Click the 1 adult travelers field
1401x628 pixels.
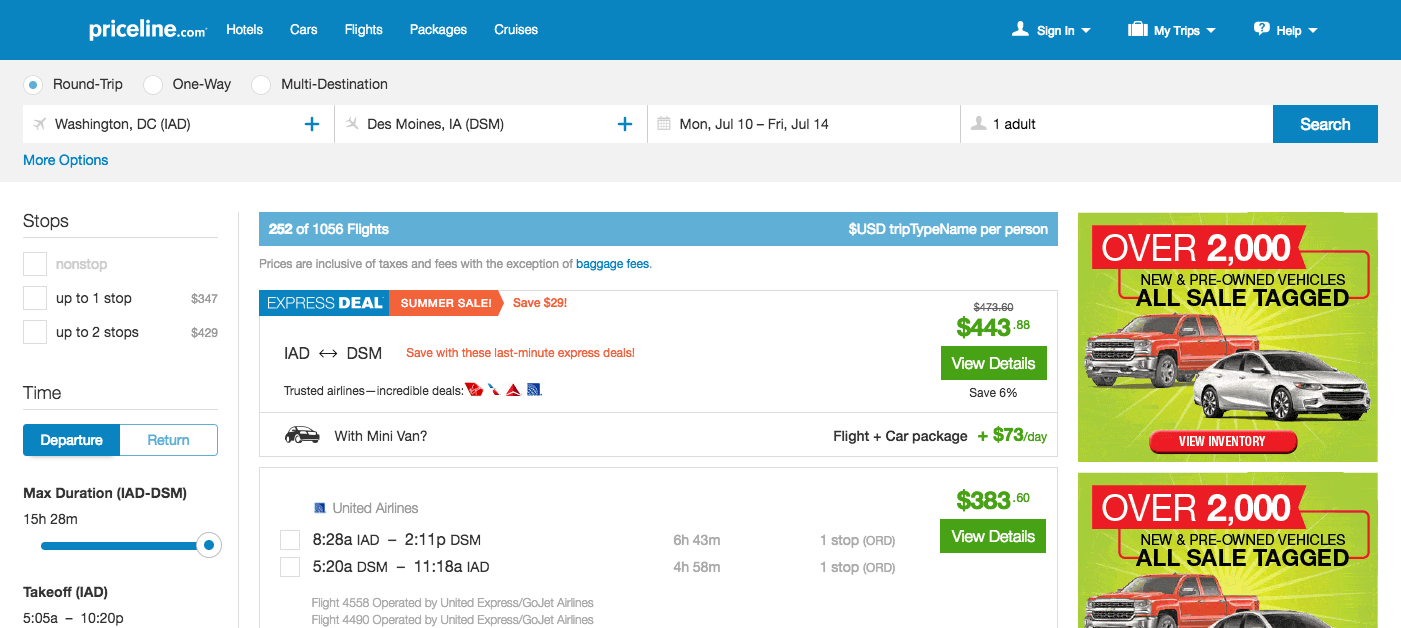click(1117, 124)
